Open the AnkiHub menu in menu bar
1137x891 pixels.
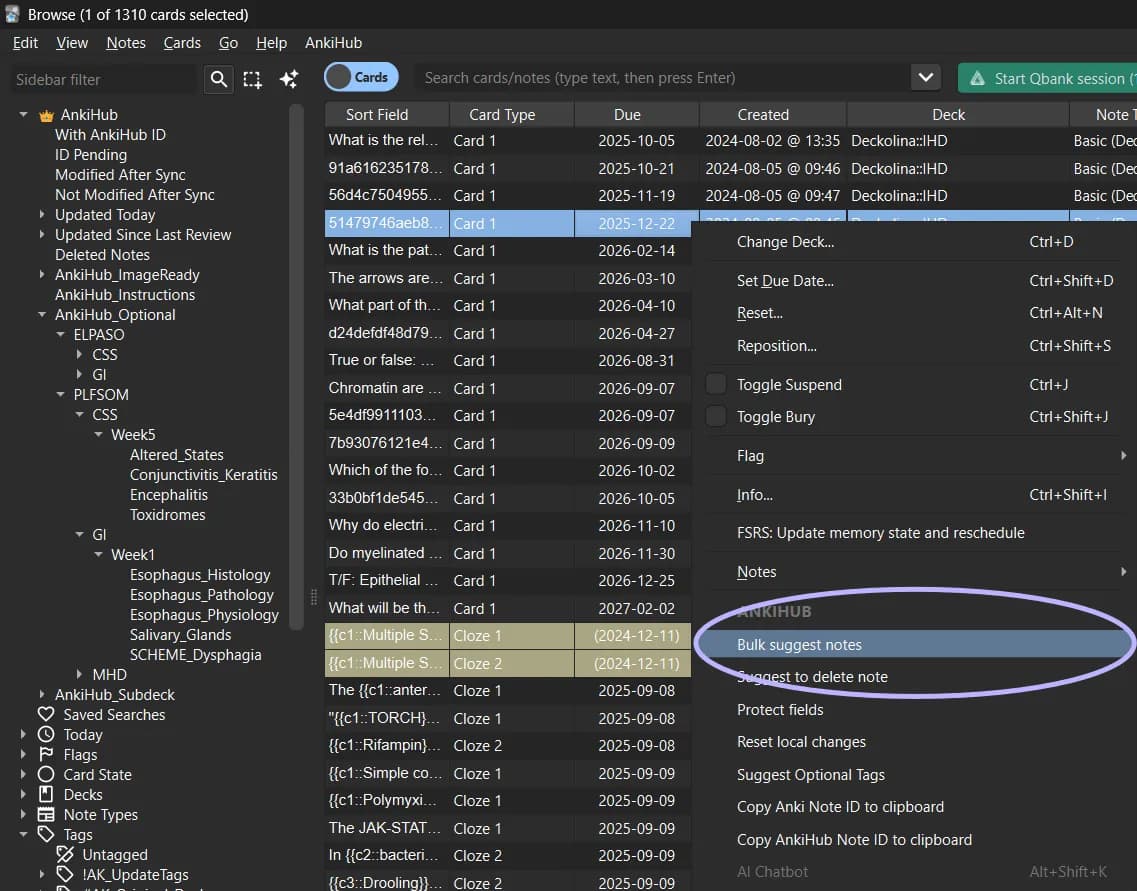333,43
